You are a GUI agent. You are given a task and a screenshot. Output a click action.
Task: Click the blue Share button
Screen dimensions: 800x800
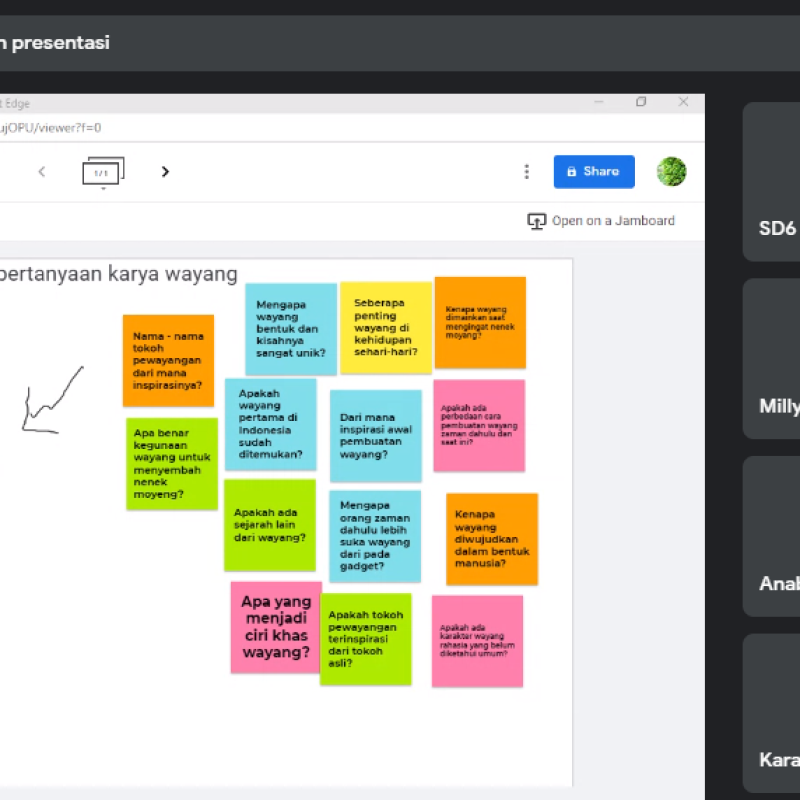[593, 172]
